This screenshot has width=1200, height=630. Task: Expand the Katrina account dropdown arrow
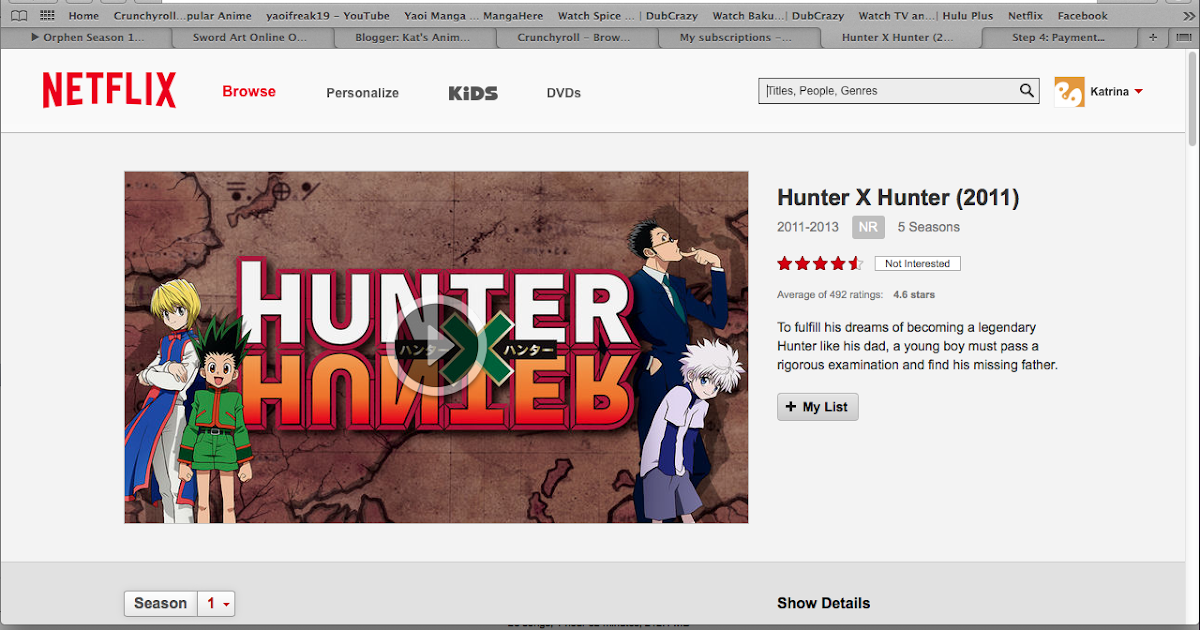coord(1138,92)
